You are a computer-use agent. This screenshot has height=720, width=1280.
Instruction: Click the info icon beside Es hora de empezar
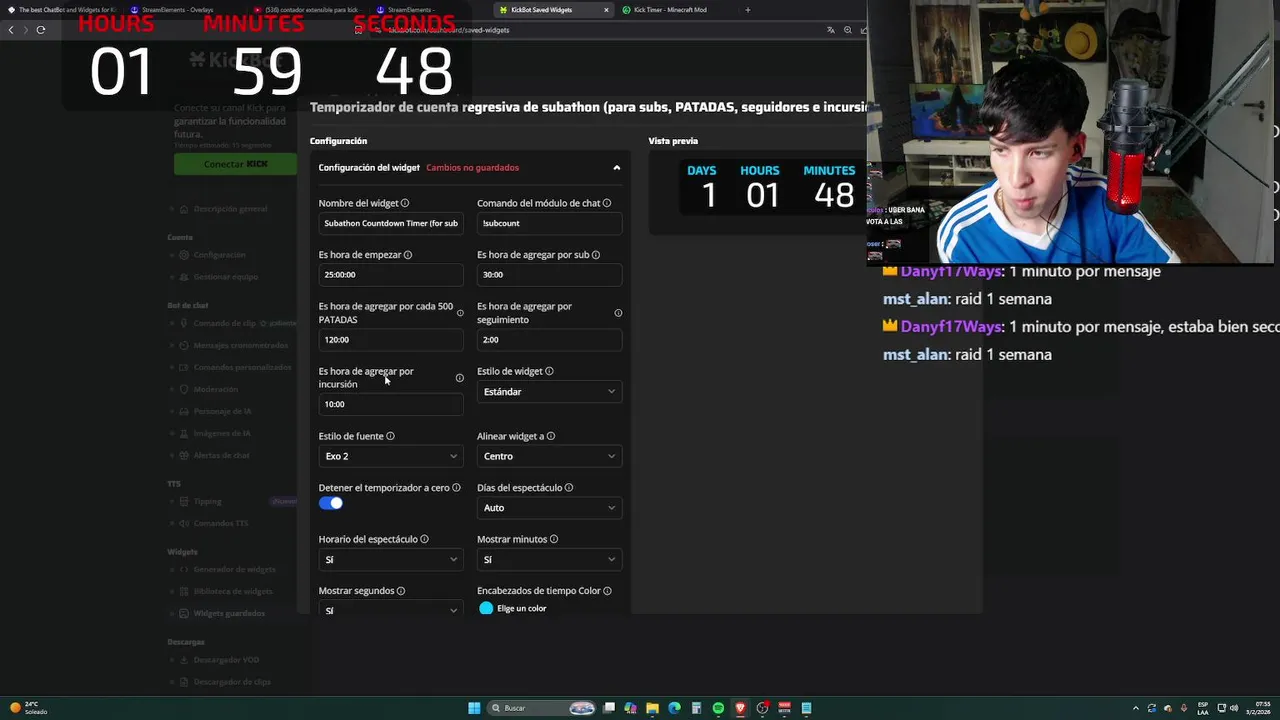point(407,255)
